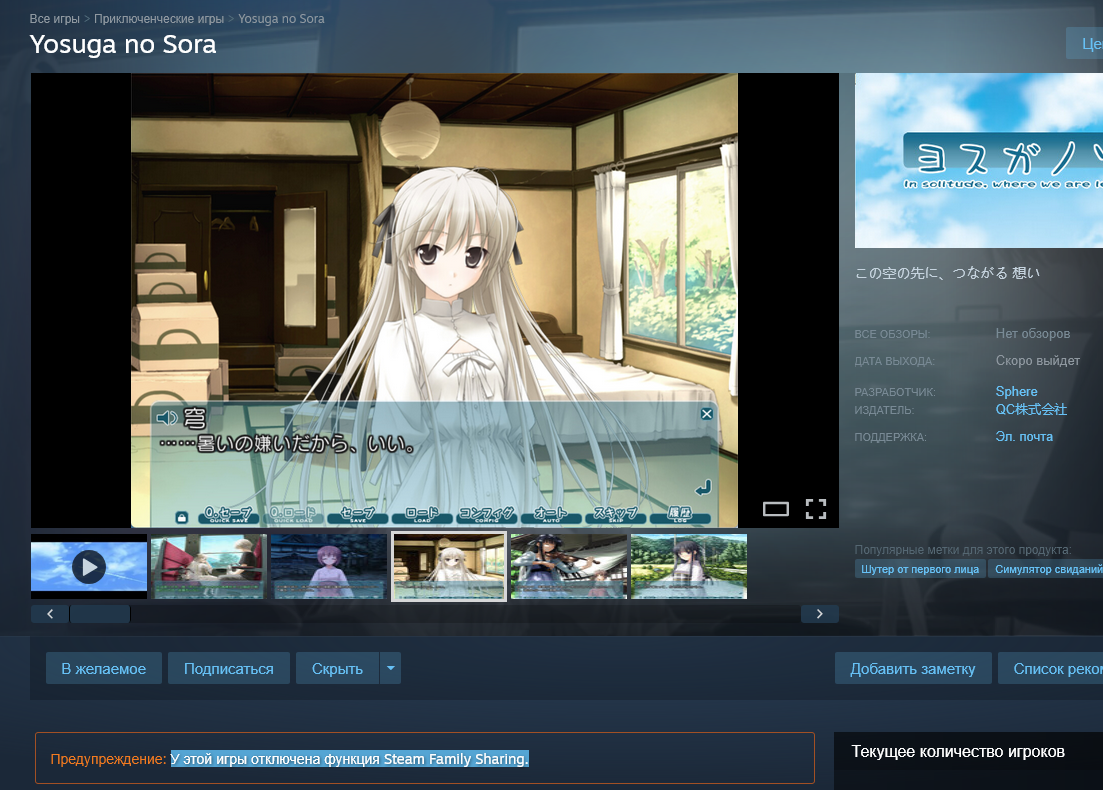
Task: Click the Нет обзоров reviews text
Action: pyautogui.click(x=1033, y=333)
